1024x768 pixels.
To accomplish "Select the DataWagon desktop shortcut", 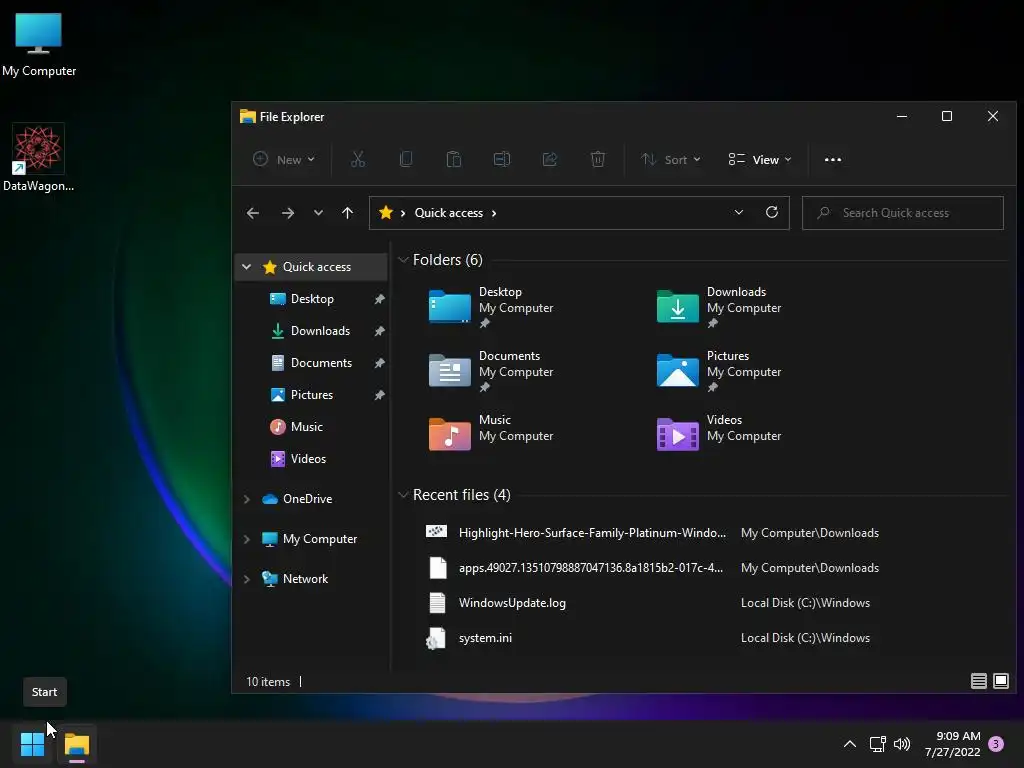I will 39,157.
